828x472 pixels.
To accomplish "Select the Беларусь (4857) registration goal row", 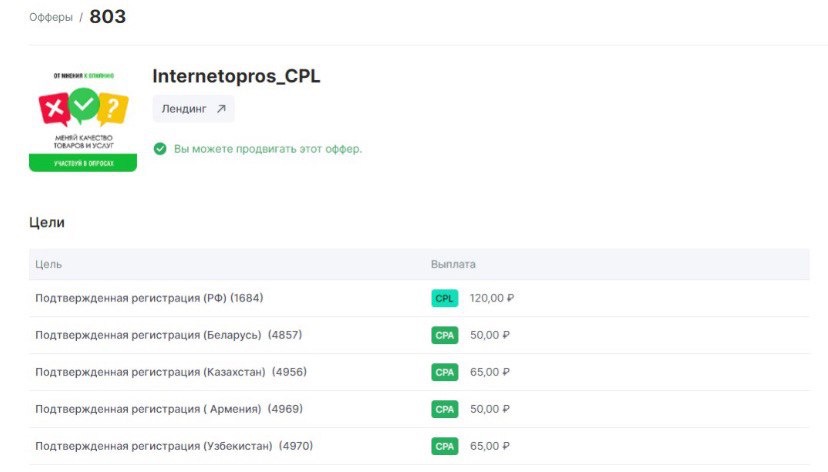I will [x=419, y=335].
